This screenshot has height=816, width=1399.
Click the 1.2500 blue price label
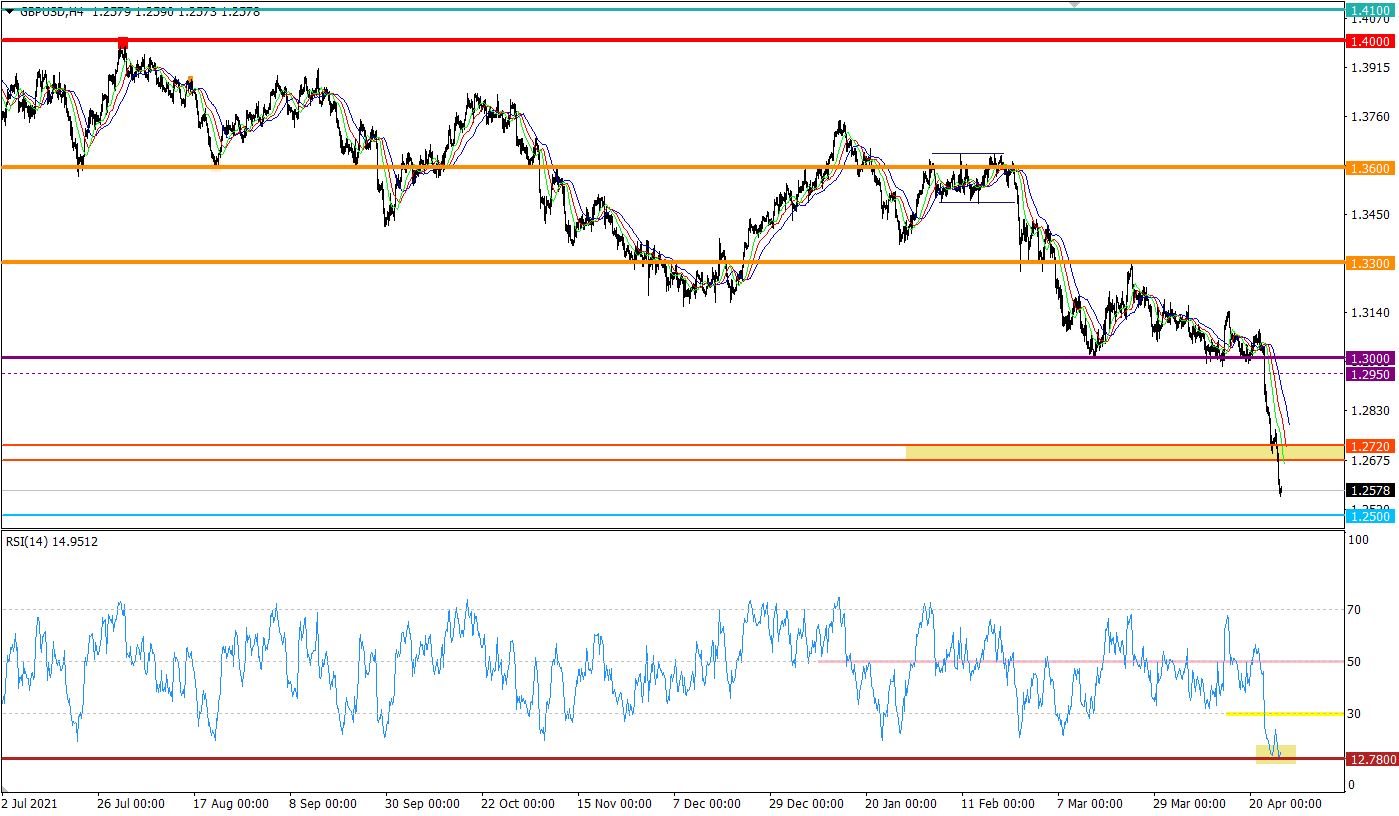[x=1370, y=516]
